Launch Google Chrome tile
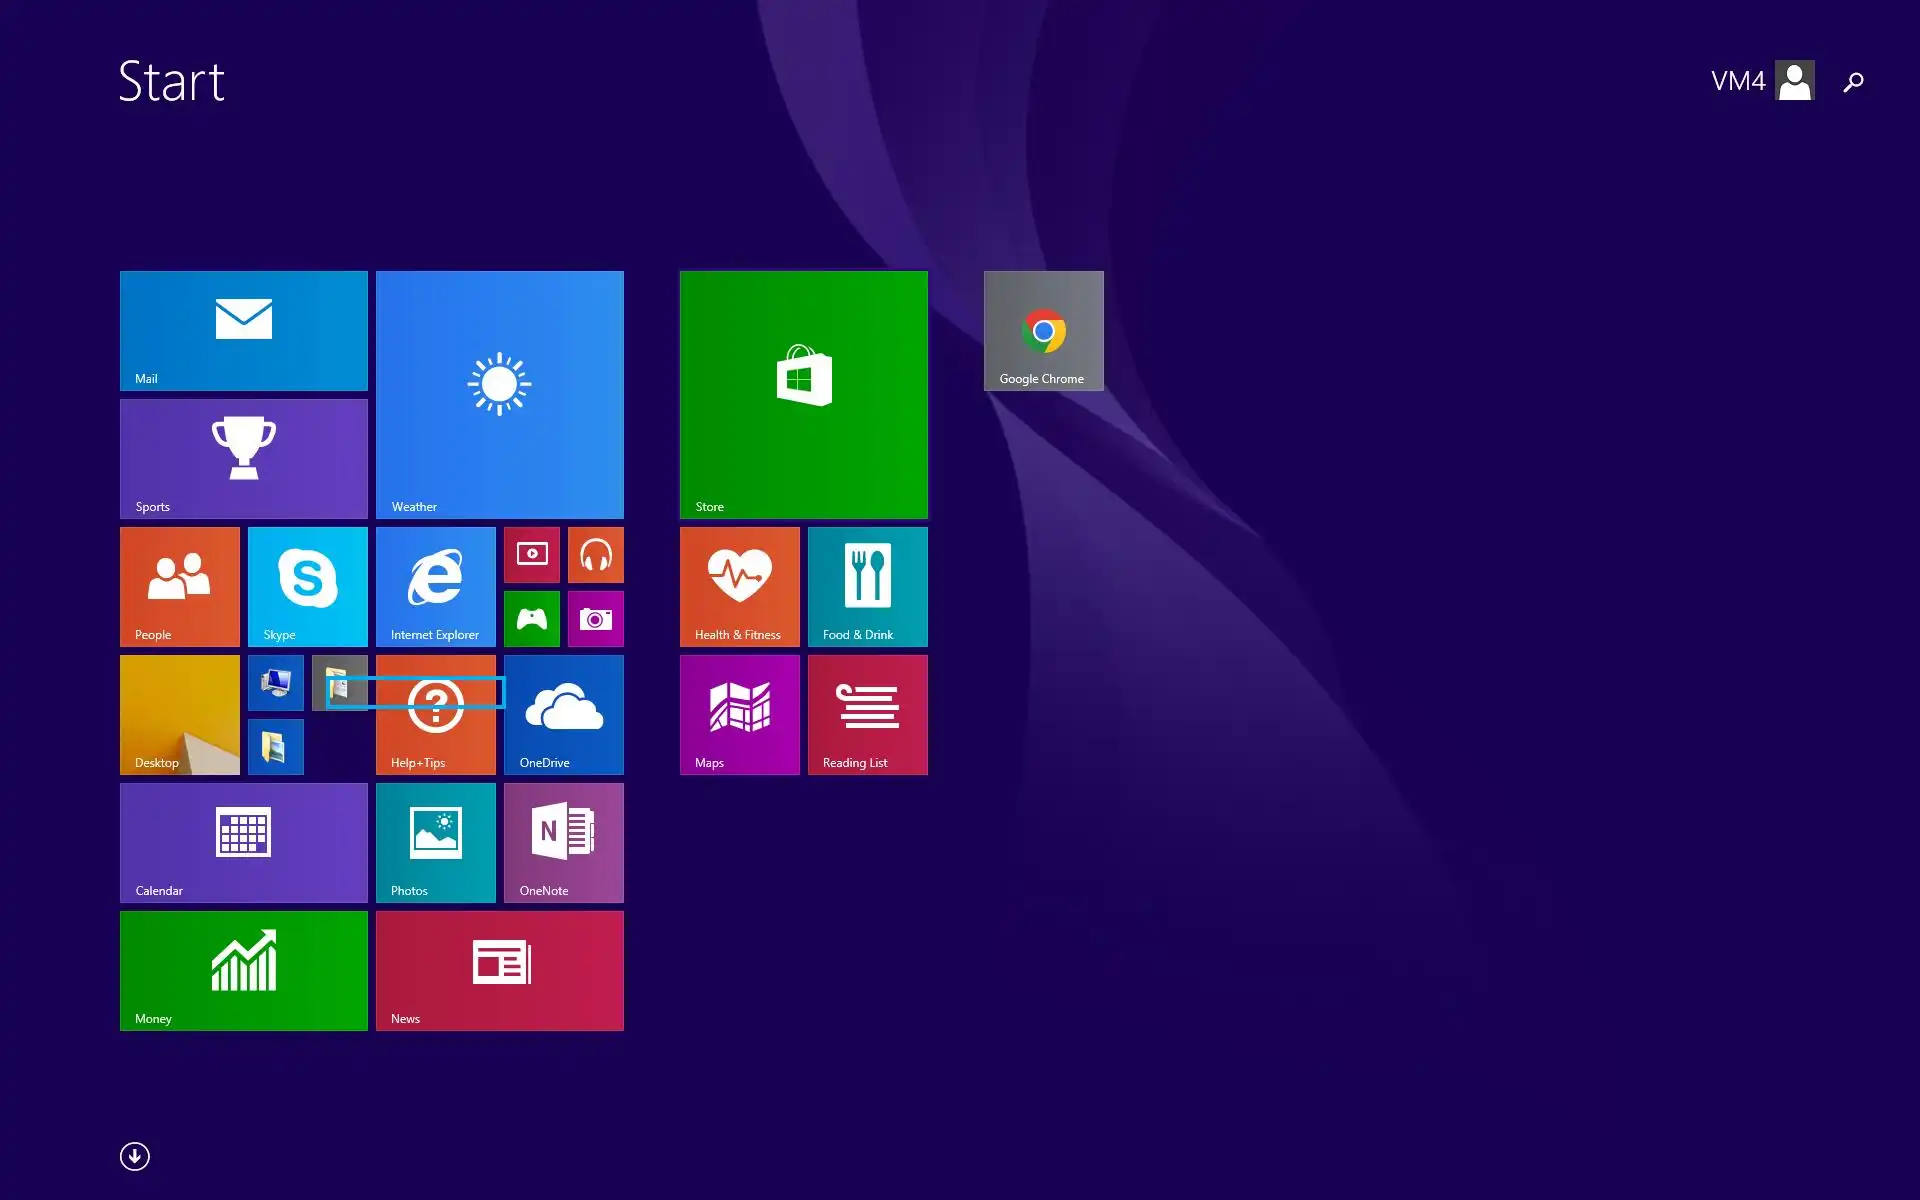 pos(1043,330)
